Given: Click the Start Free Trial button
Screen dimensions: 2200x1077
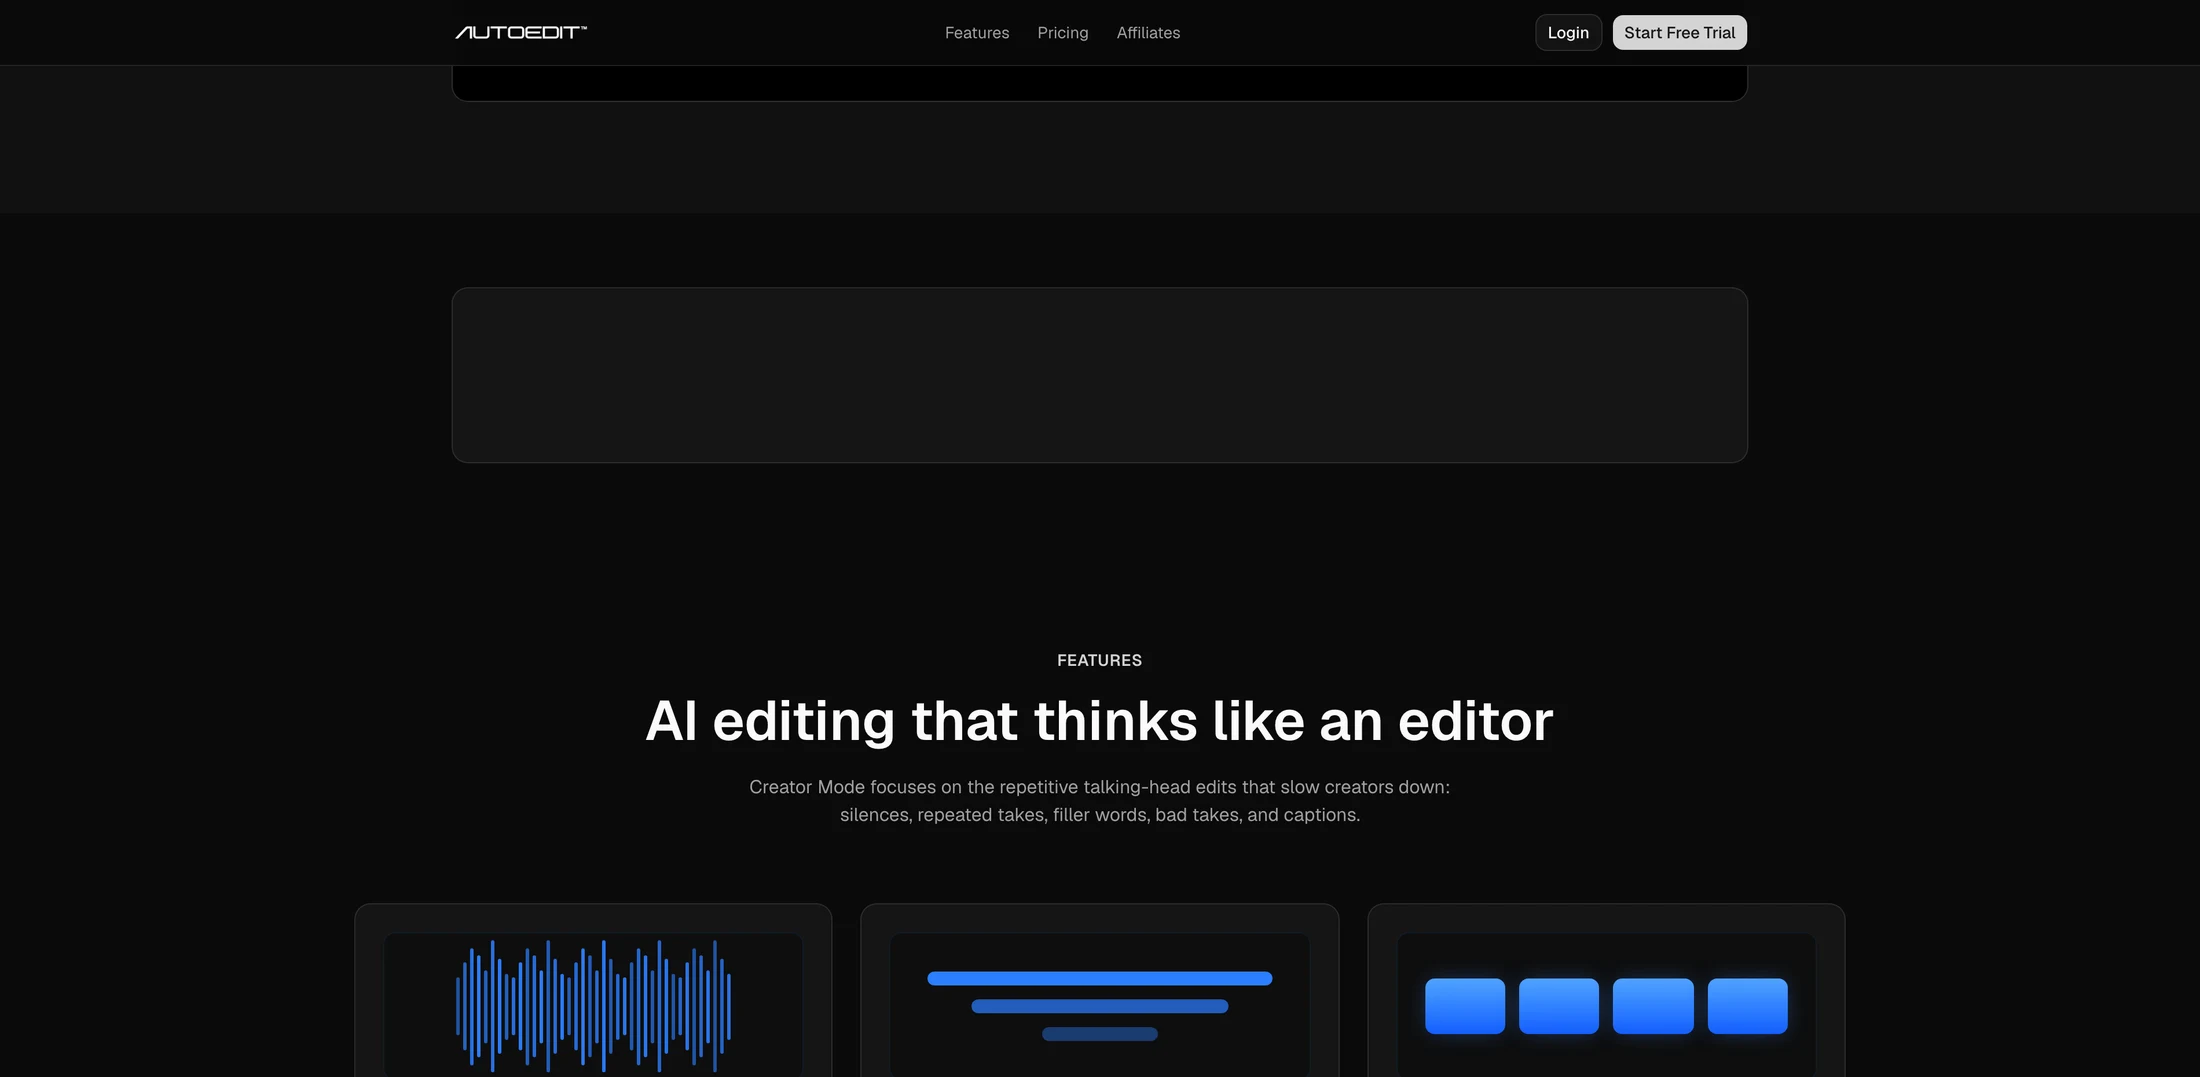Looking at the screenshot, I should [x=1680, y=33].
